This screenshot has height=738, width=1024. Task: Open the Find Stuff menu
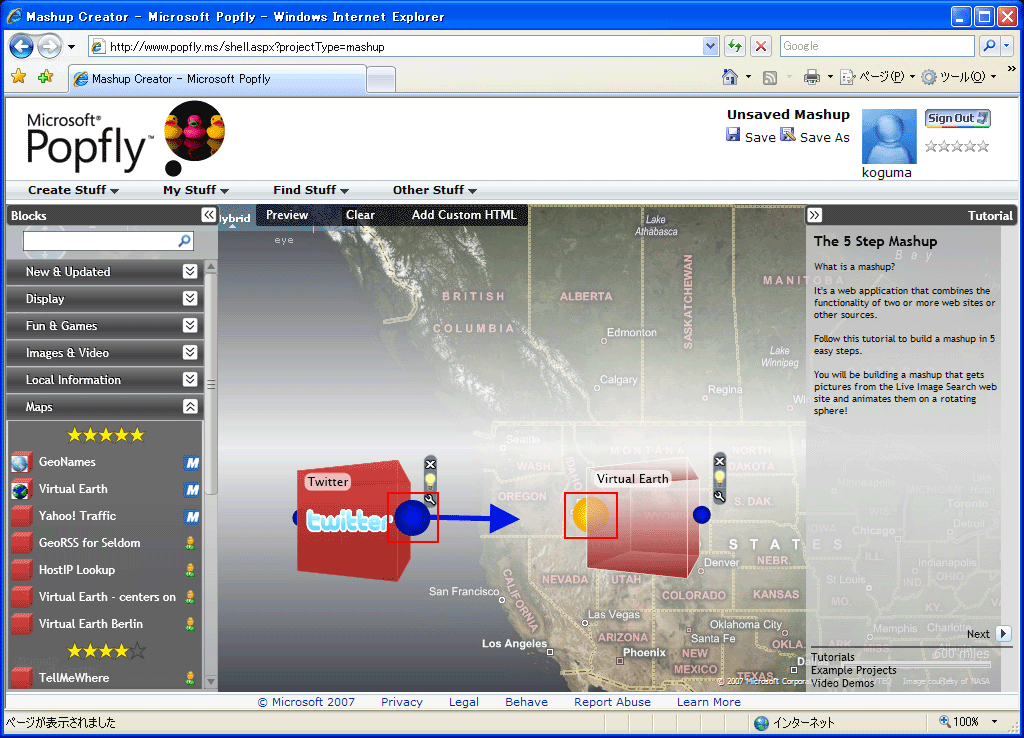tap(311, 190)
